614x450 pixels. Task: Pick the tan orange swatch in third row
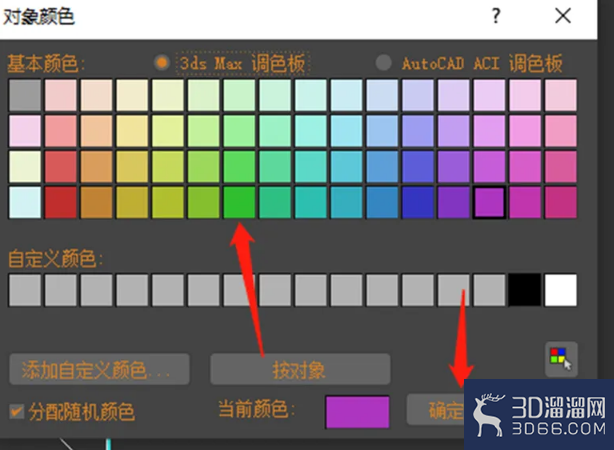(x=96, y=166)
